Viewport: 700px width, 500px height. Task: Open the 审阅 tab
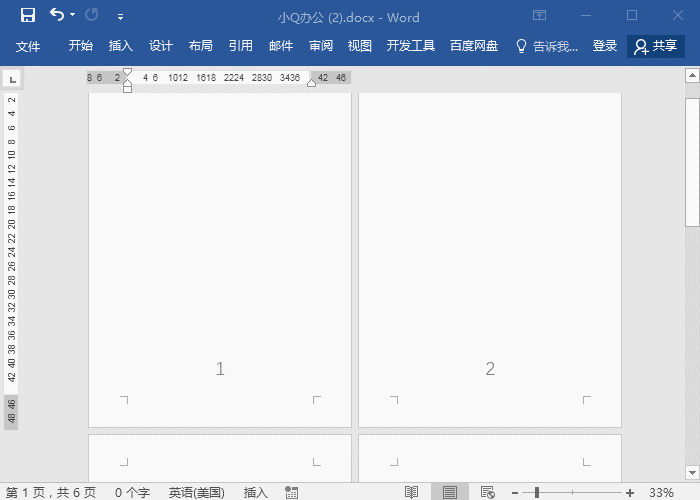tap(321, 46)
